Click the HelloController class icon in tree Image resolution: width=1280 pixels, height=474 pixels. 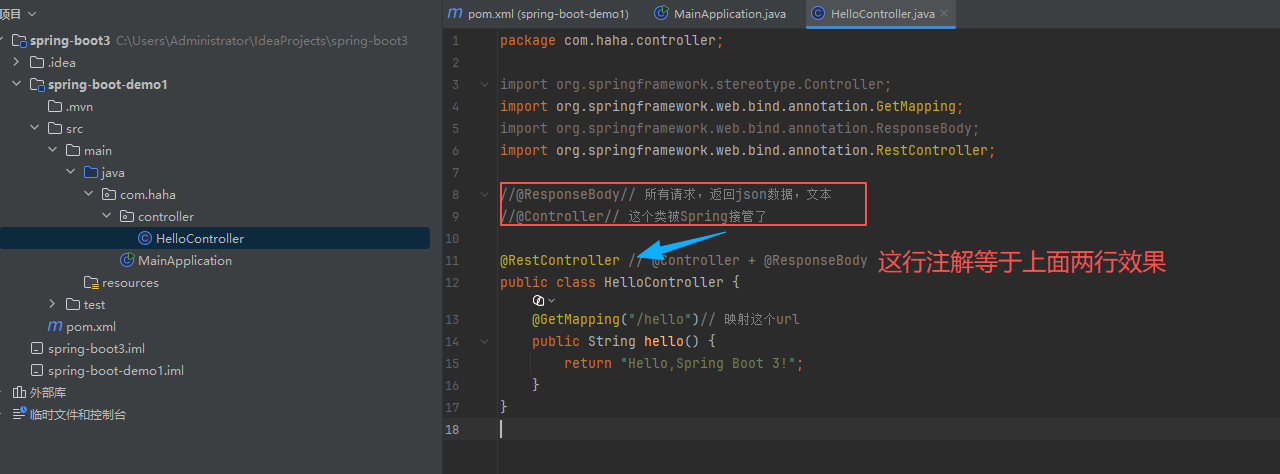click(x=145, y=238)
